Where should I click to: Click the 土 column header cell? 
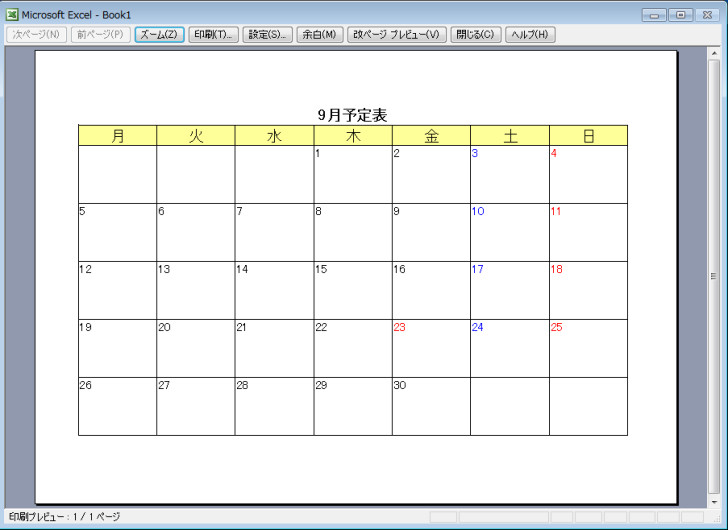510,136
